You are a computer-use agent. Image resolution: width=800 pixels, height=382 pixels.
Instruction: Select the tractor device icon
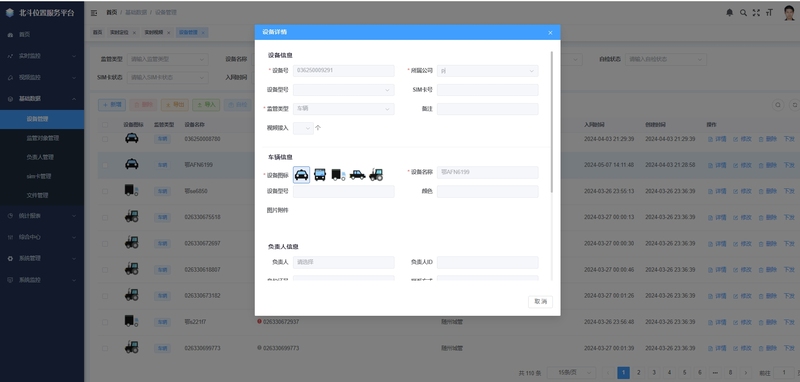(x=376, y=174)
